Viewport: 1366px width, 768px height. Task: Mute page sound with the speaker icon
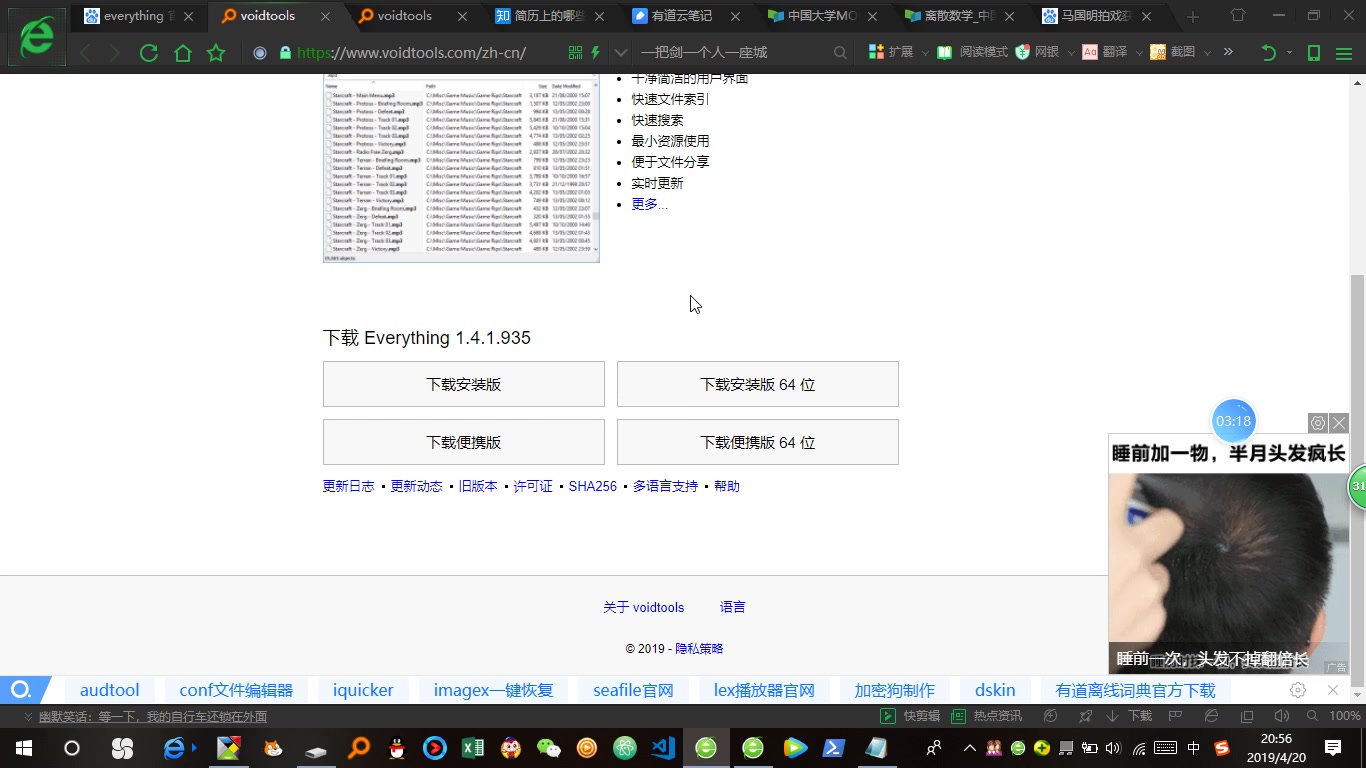point(1281,716)
